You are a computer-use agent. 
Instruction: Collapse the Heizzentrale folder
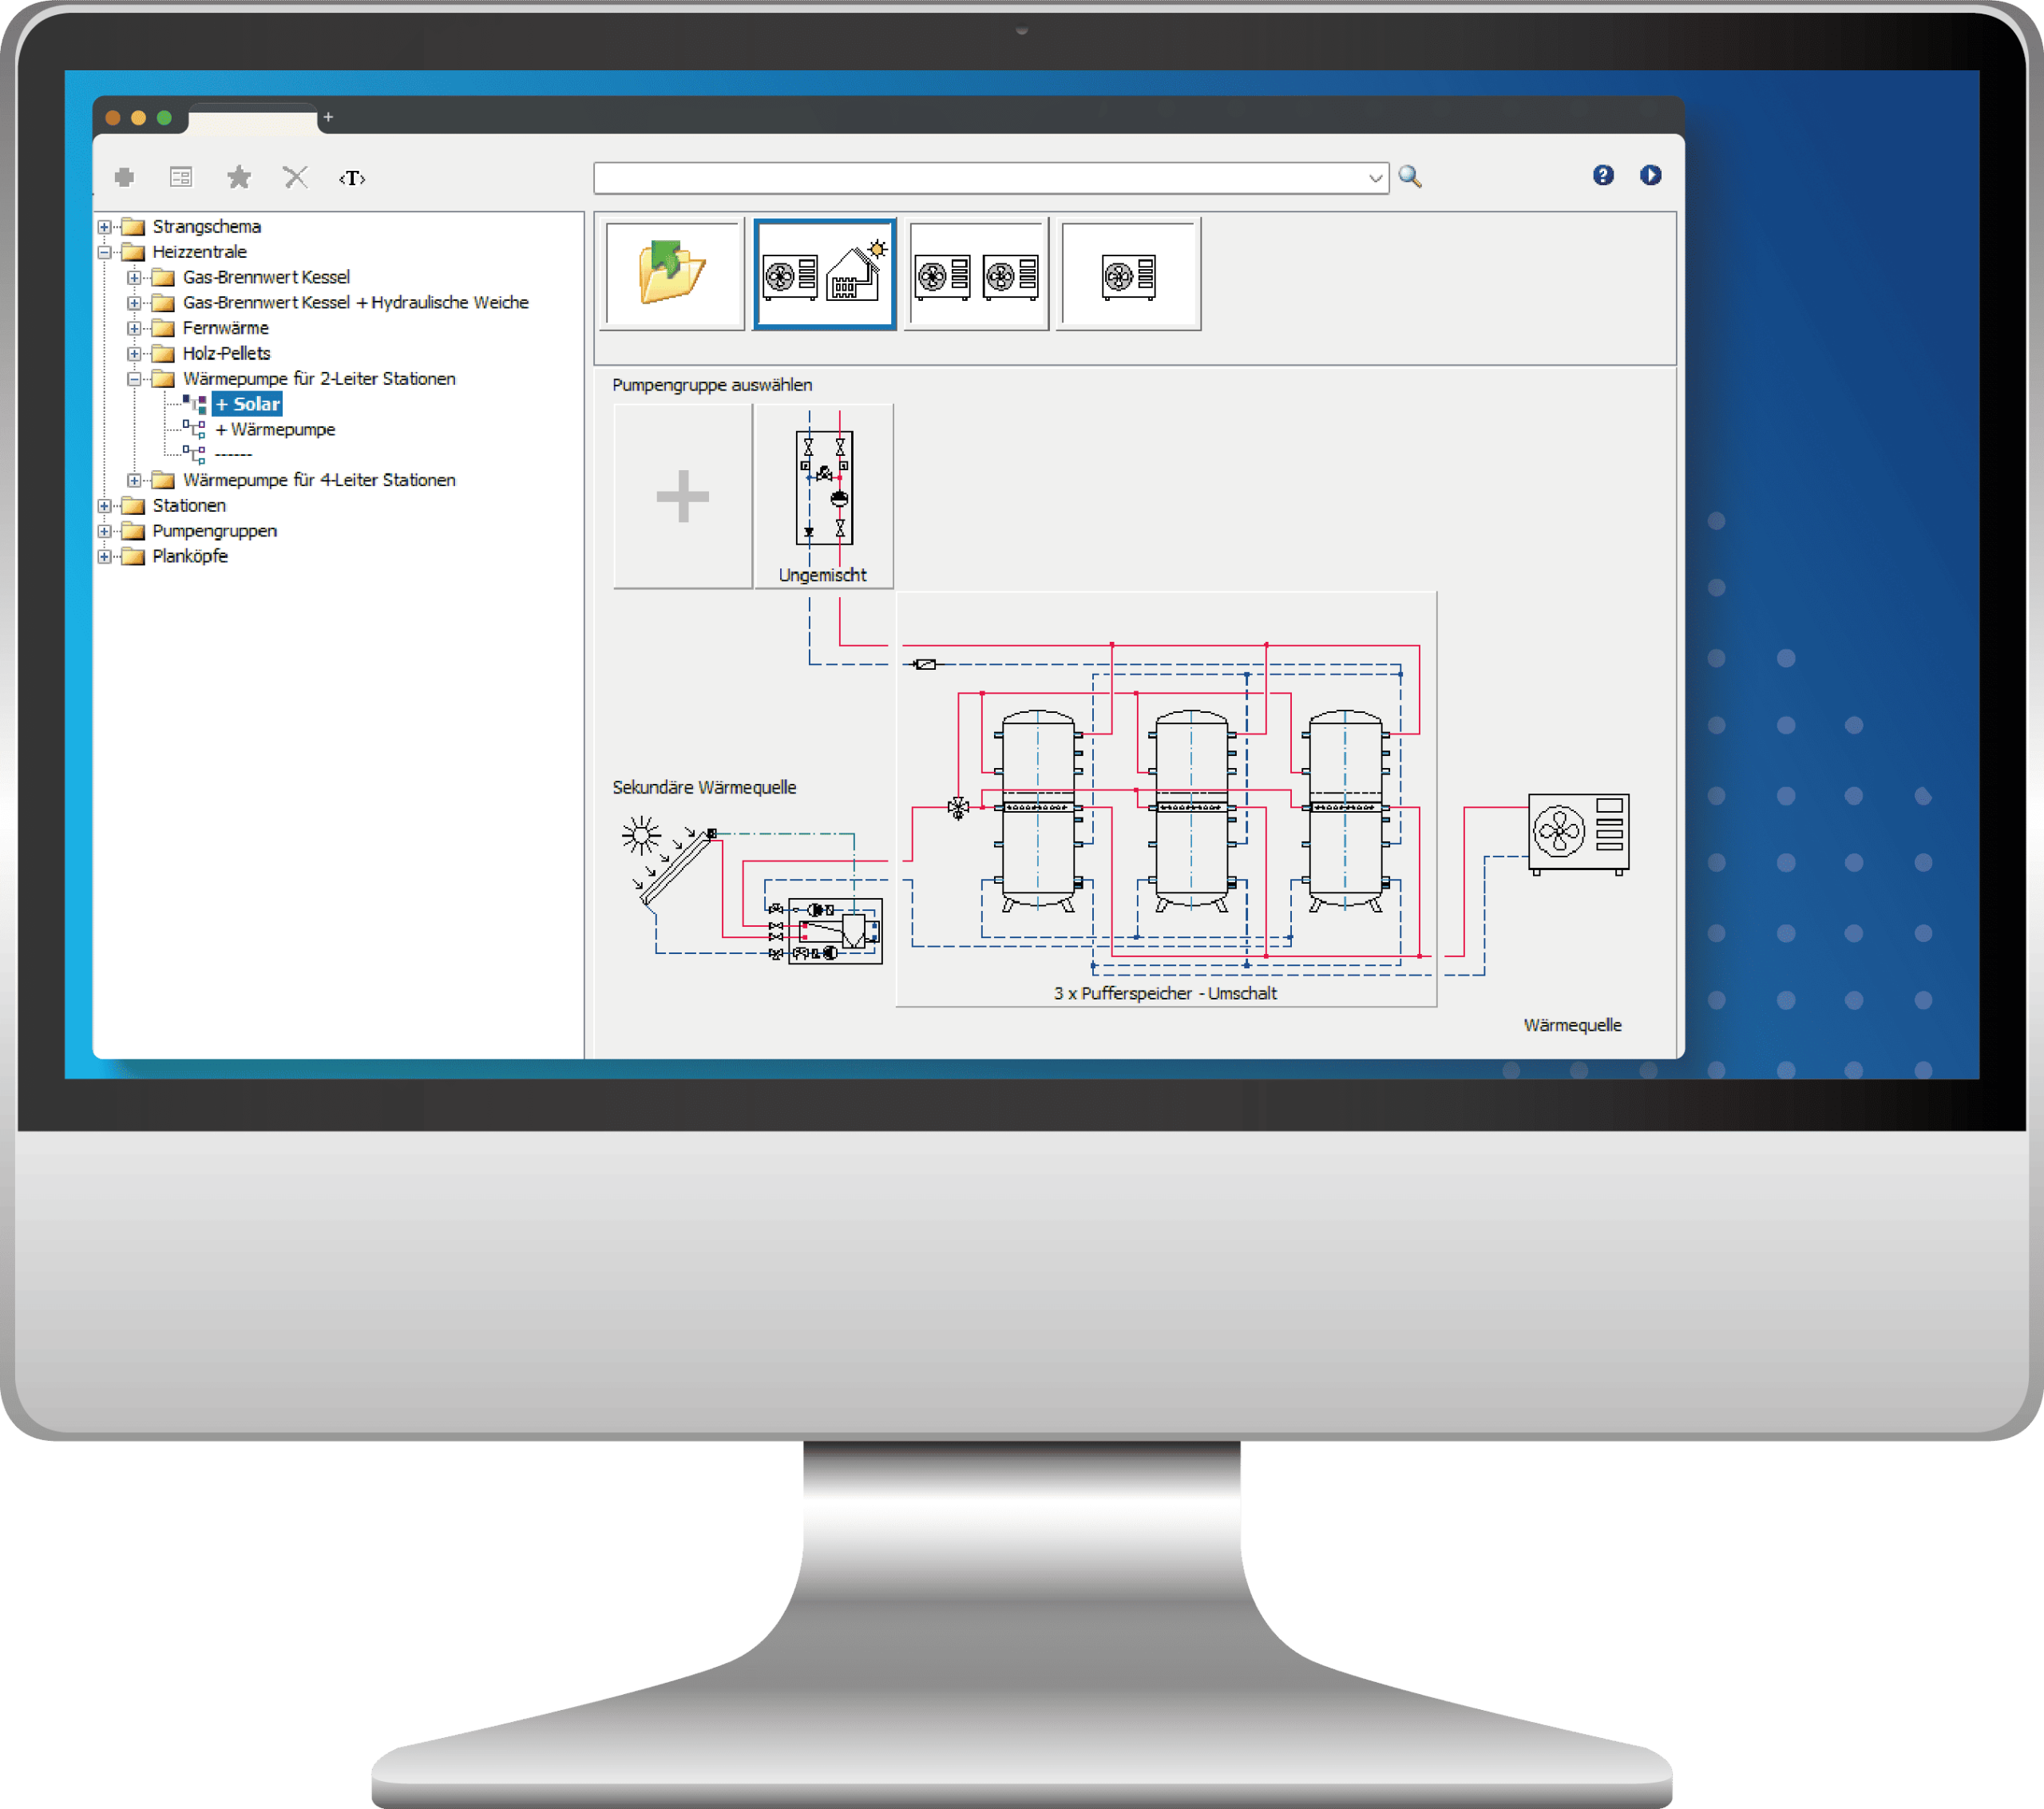(x=106, y=251)
